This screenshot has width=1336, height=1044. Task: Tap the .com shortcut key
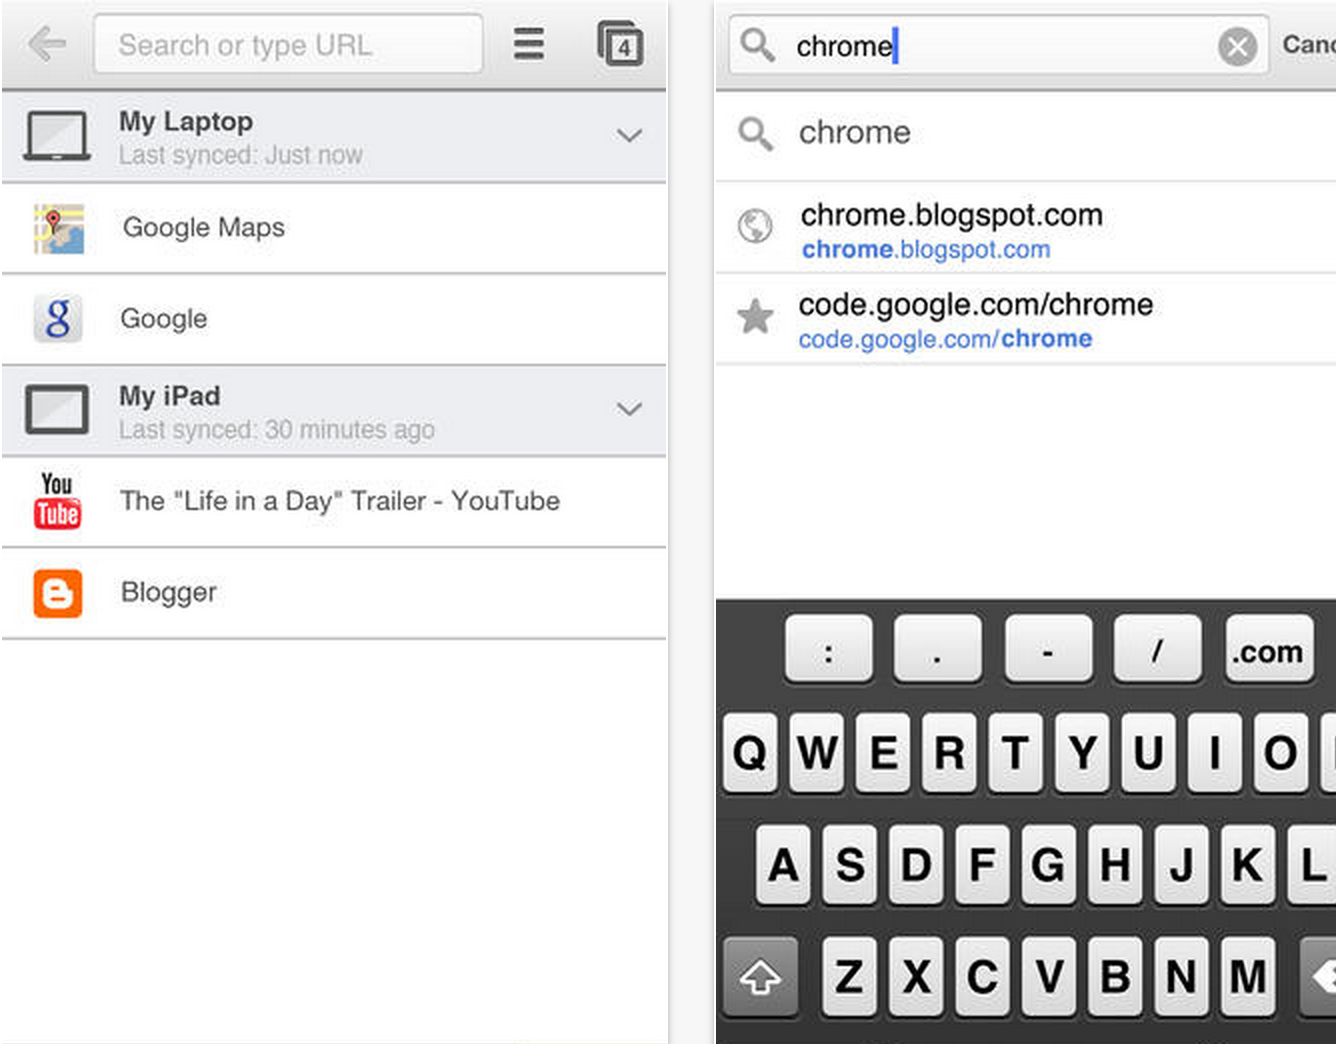click(1268, 650)
